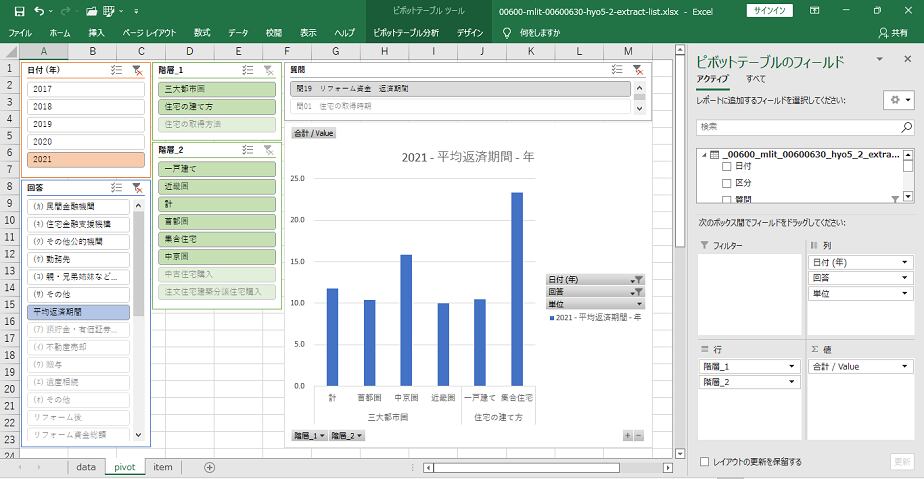
Task: Enable レイアウトの更新を保留する checkbox
Action: point(705,462)
